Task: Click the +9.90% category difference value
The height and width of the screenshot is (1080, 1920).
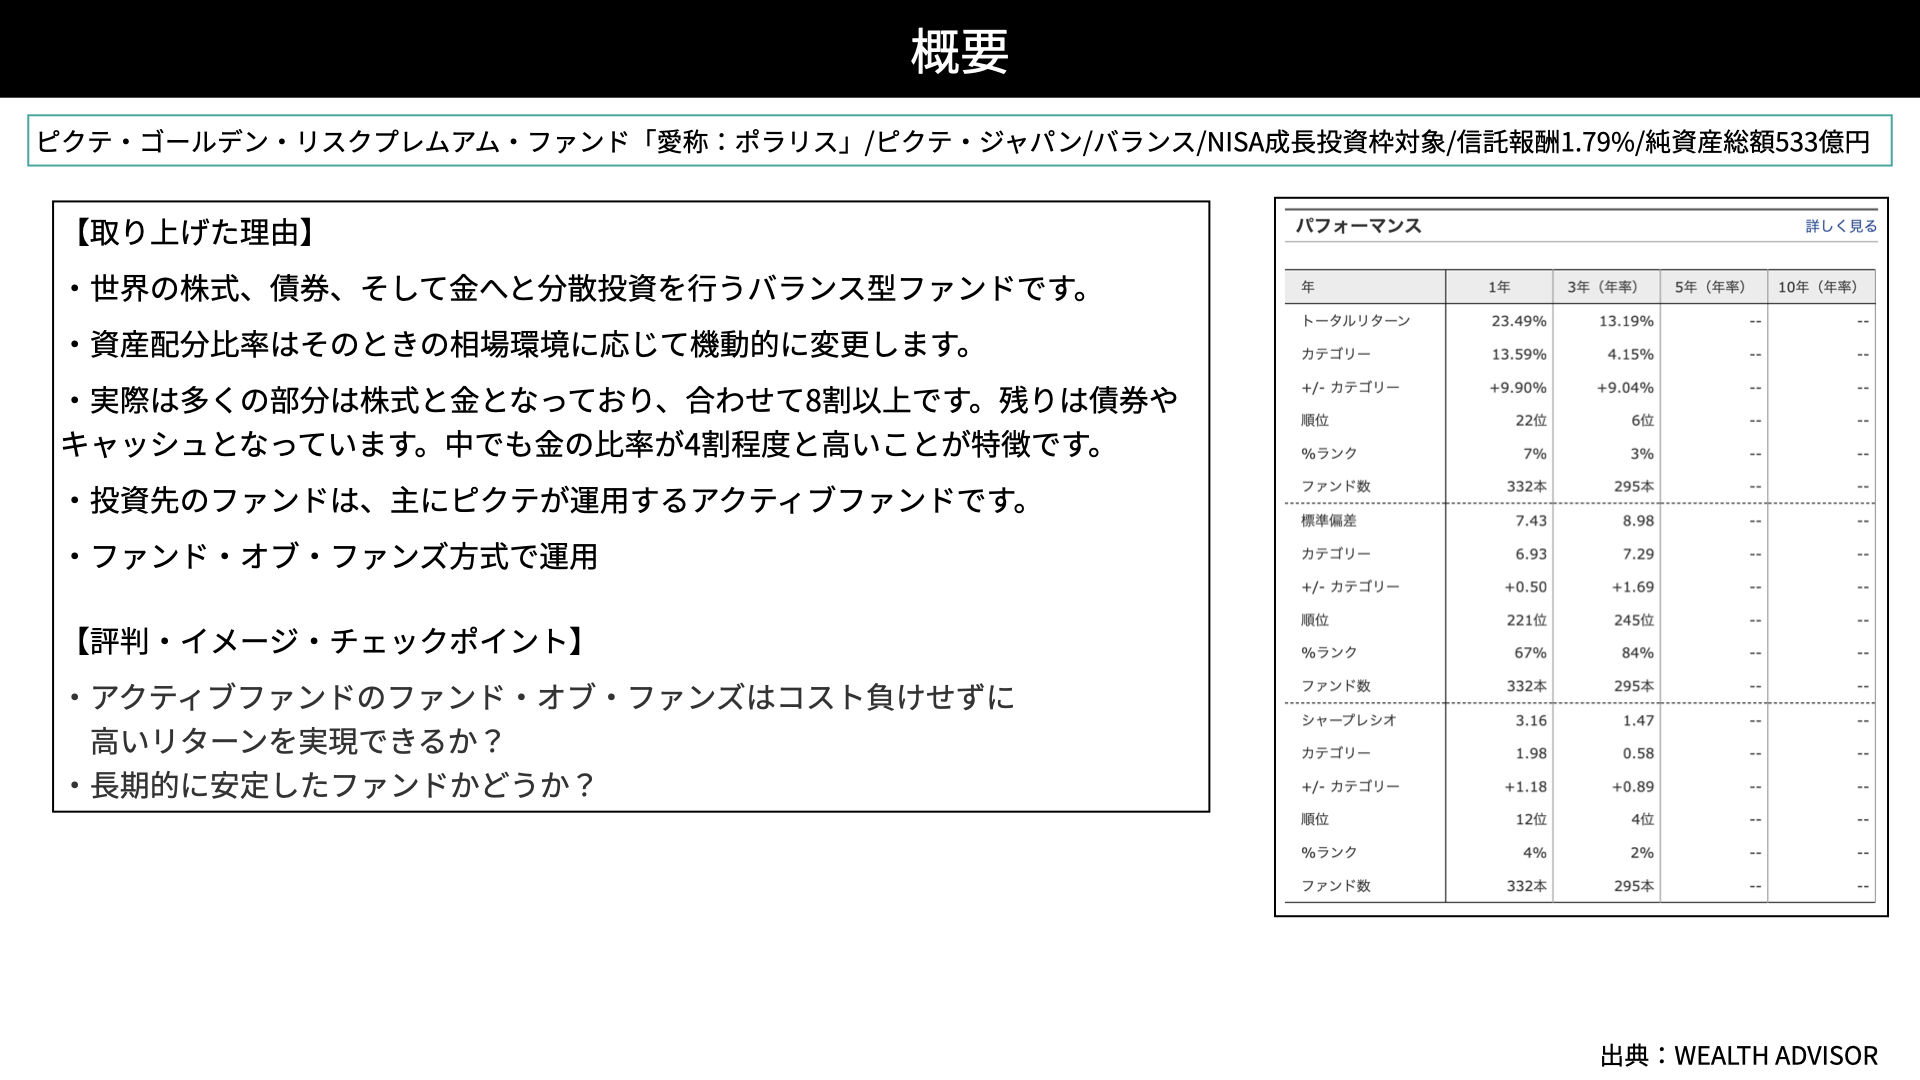Action: tap(1518, 387)
